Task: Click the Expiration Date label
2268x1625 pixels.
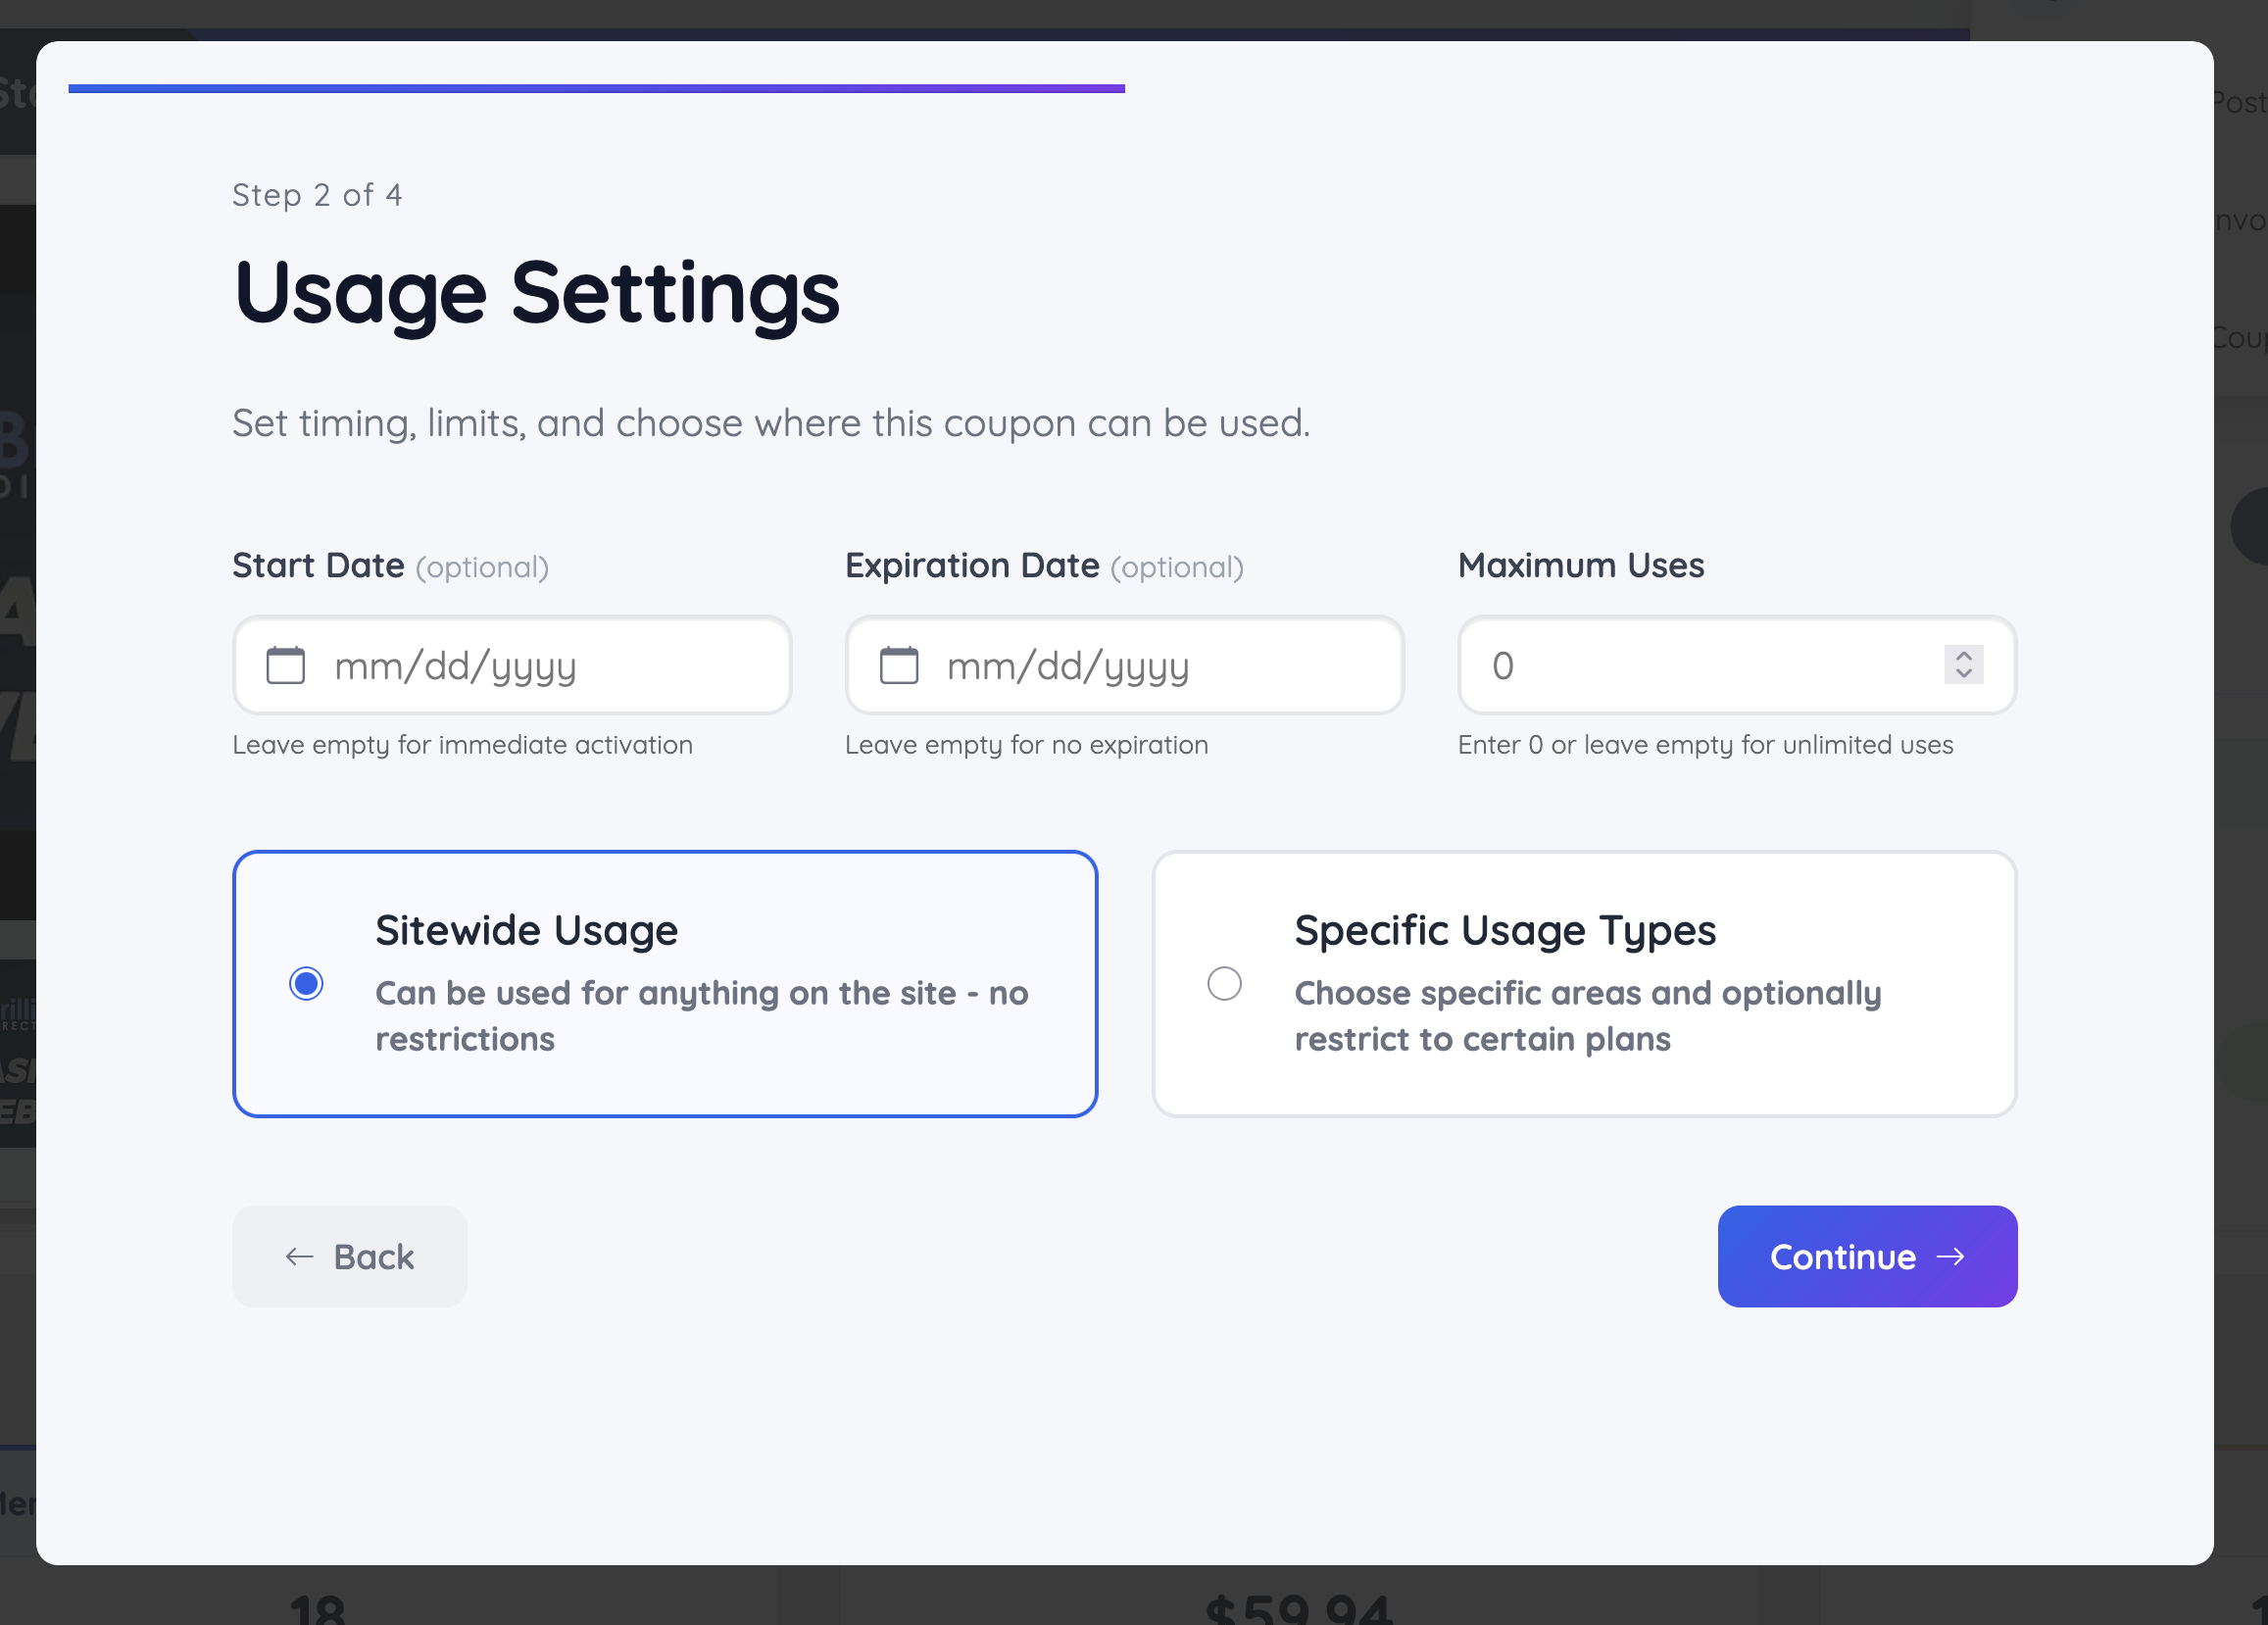Action: tap(971, 566)
